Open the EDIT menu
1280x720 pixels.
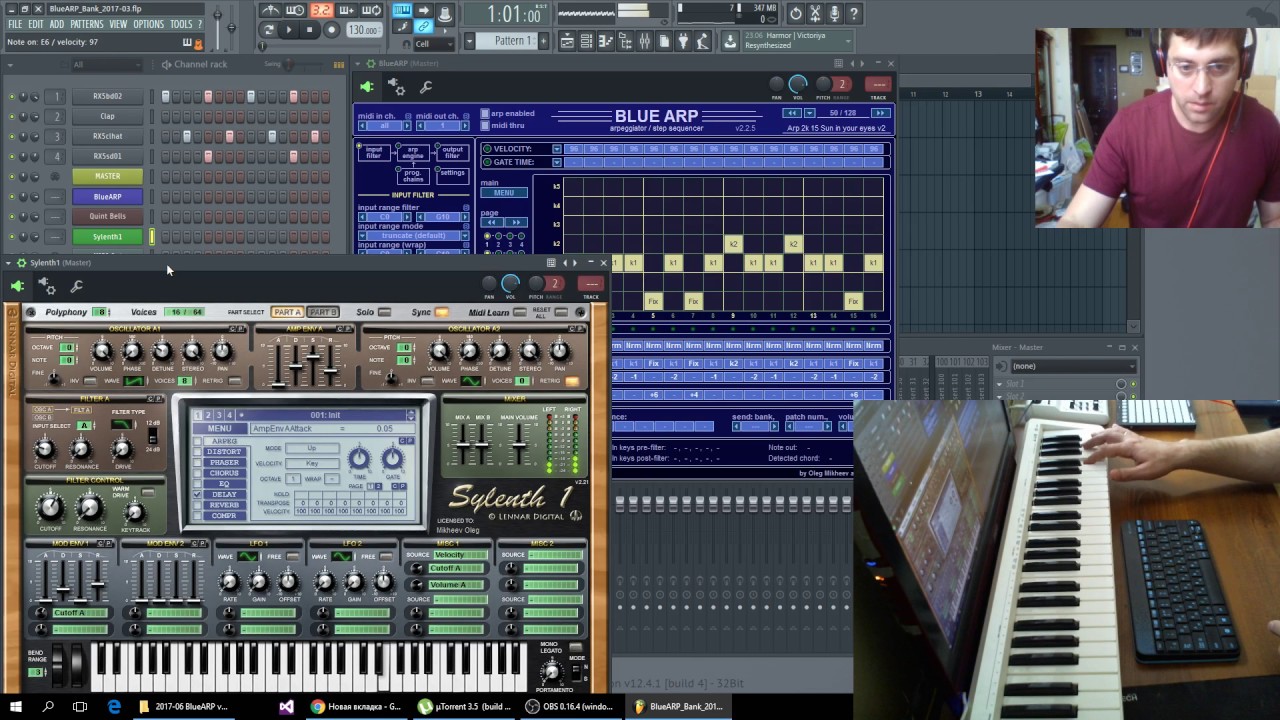[36, 24]
